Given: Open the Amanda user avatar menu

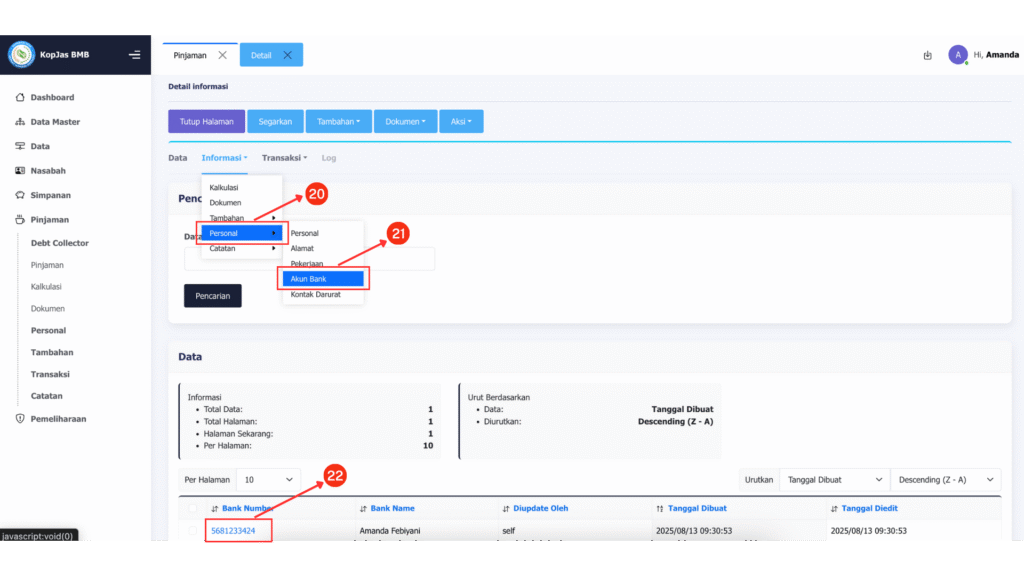Looking at the screenshot, I should click(957, 55).
